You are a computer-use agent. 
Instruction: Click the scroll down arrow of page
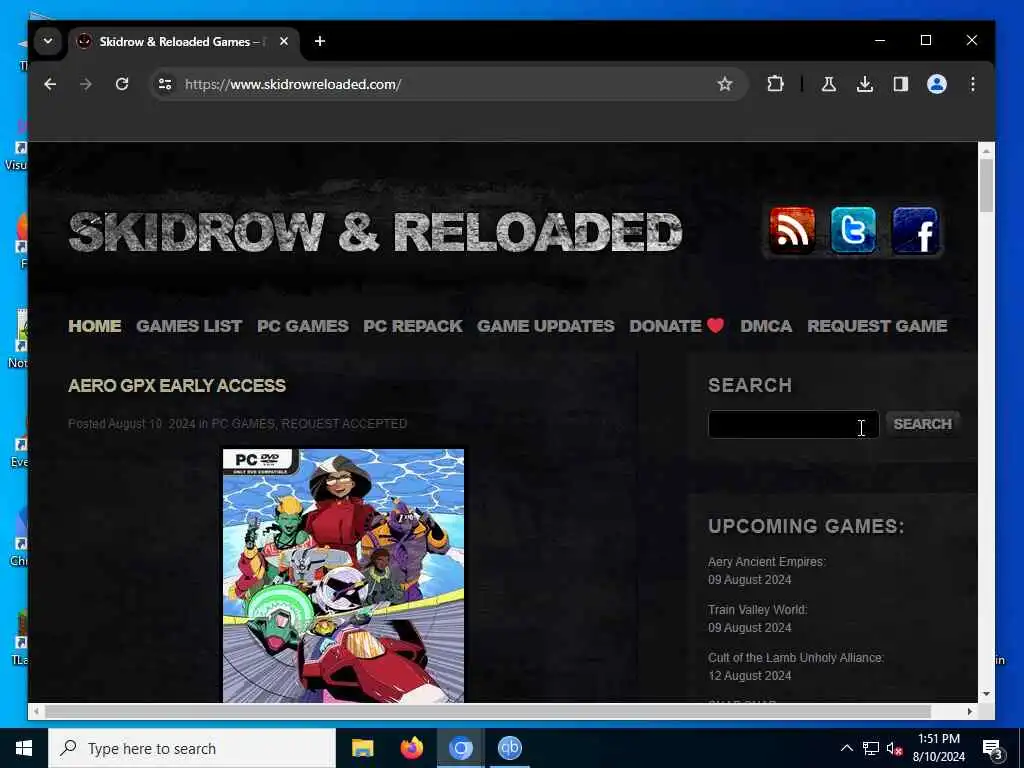(x=986, y=694)
